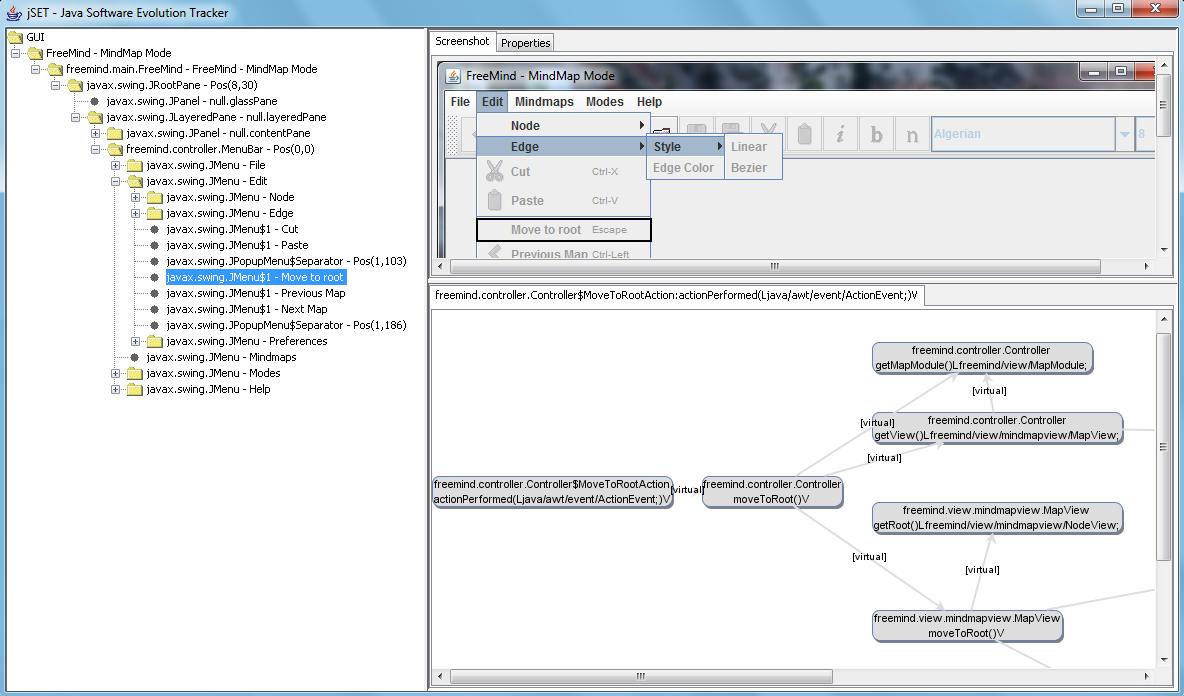Click the GUI root folder icon
The height and width of the screenshot is (696, 1184).
(15, 37)
